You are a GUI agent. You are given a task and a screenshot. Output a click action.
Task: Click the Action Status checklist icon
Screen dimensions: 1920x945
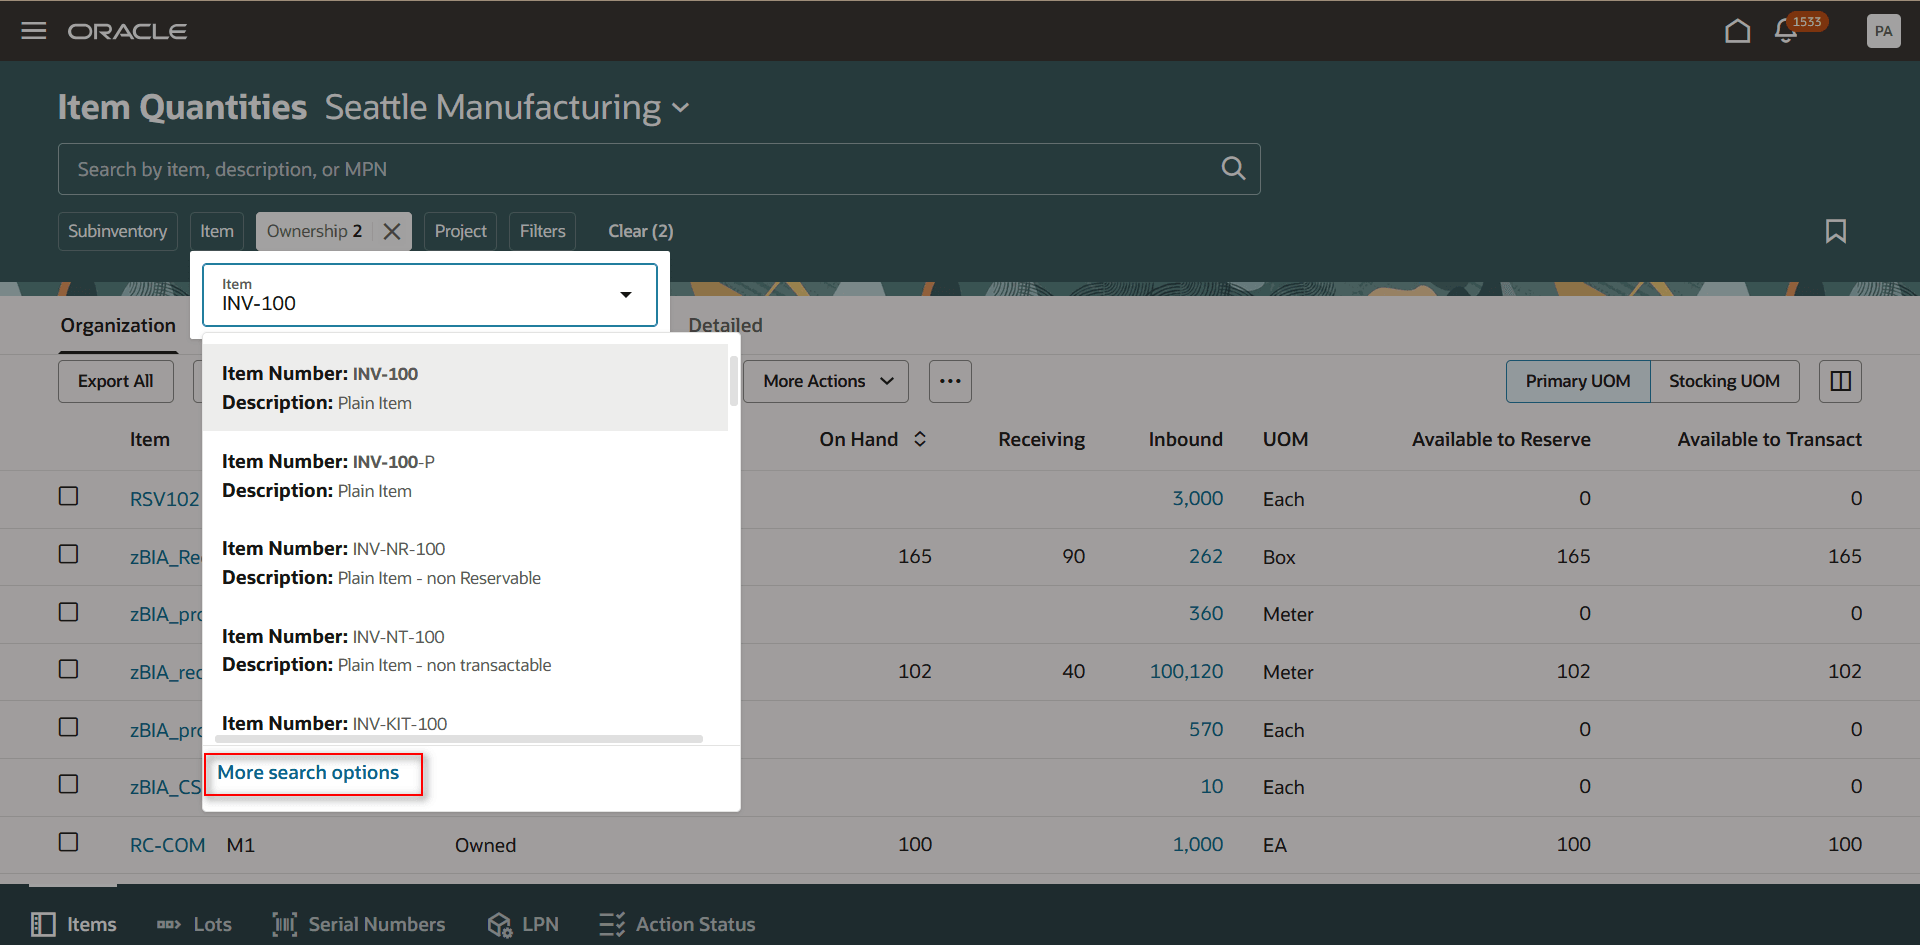pyautogui.click(x=612, y=924)
